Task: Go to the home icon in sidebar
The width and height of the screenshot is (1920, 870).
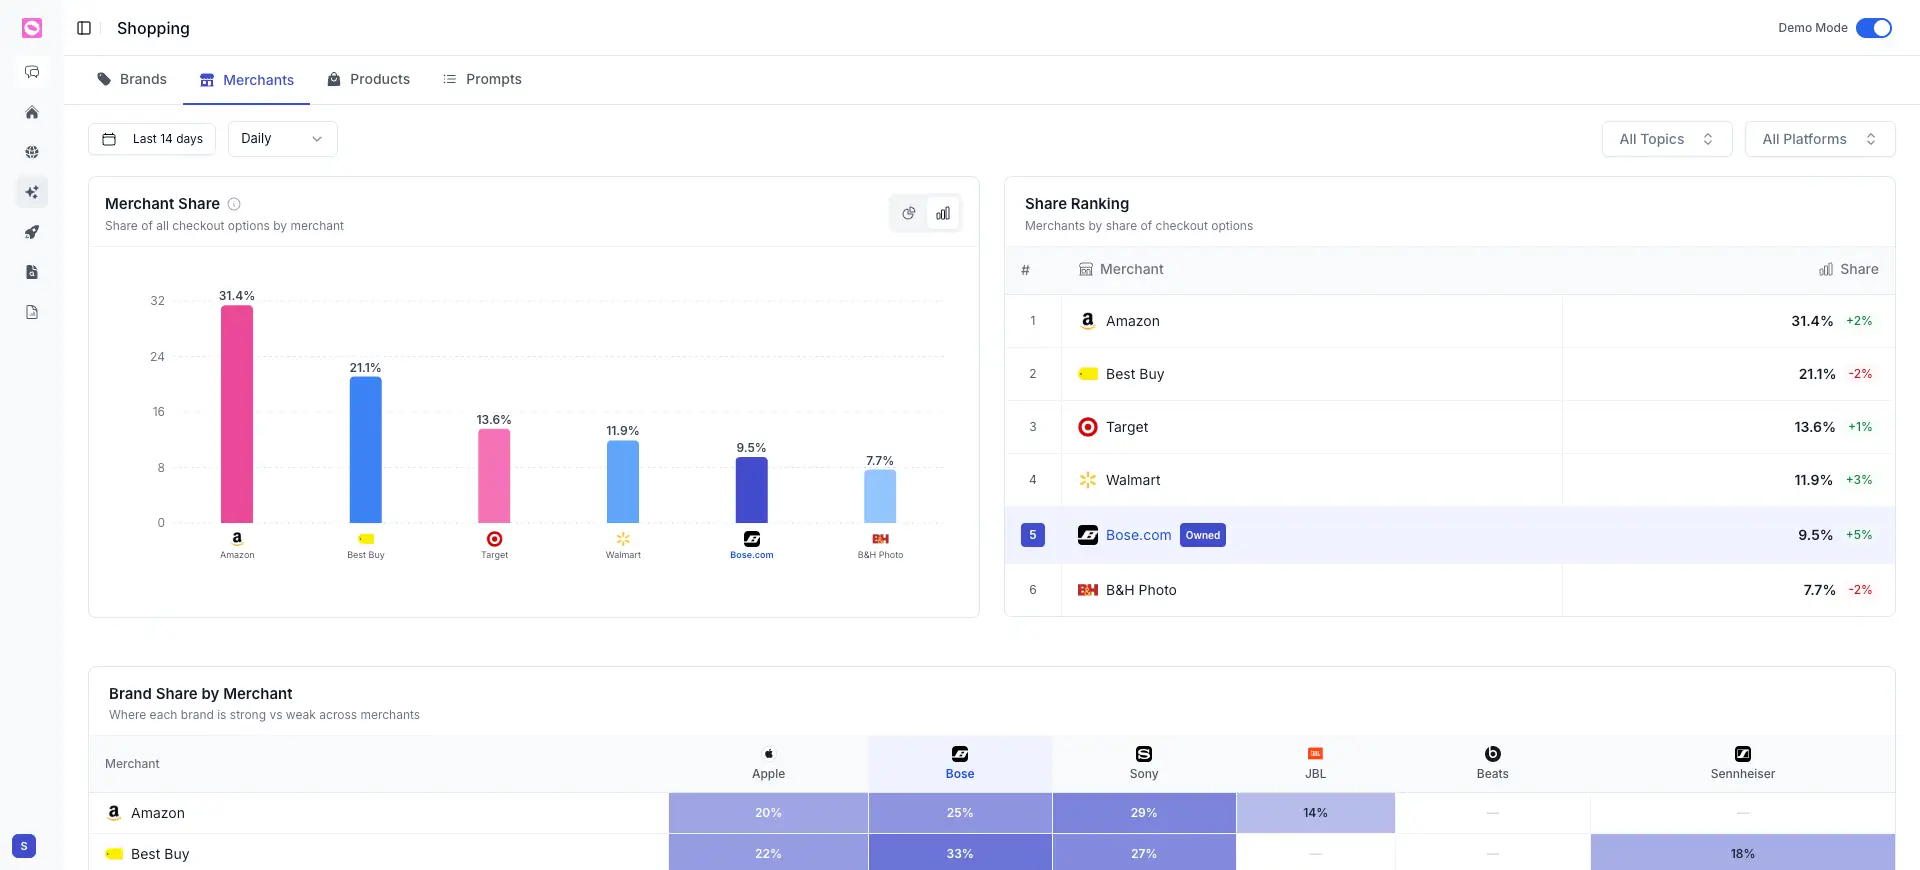Action: click(x=32, y=112)
